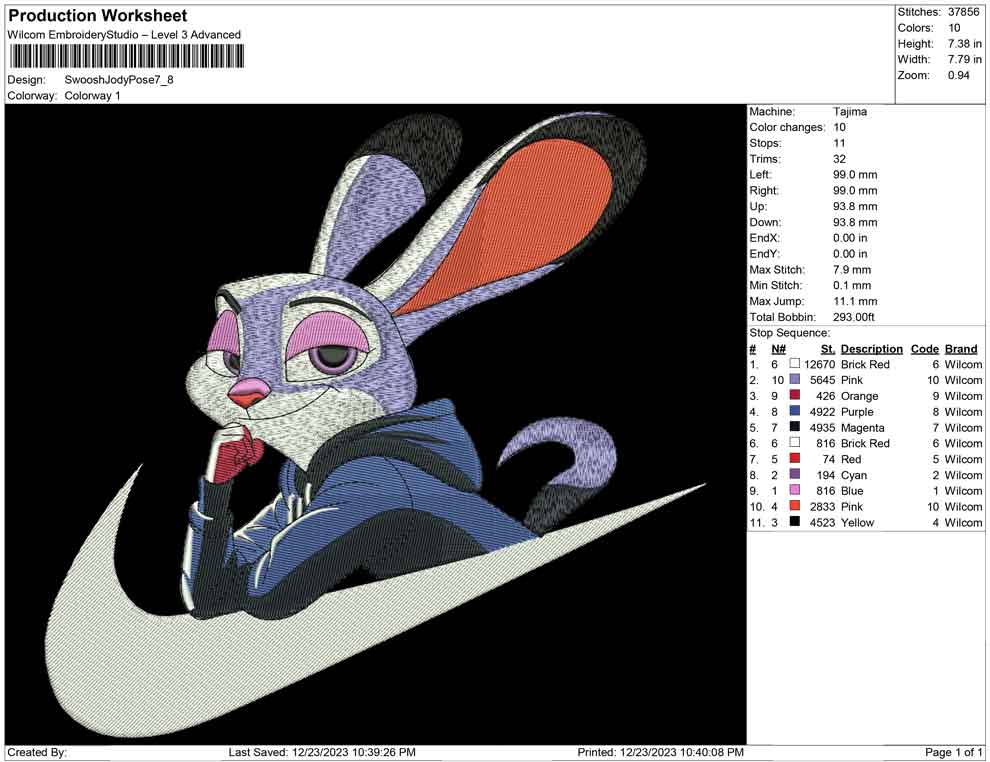Click the 'Orange' description in stop row 3
This screenshot has height=762, width=990.
tap(859, 396)
